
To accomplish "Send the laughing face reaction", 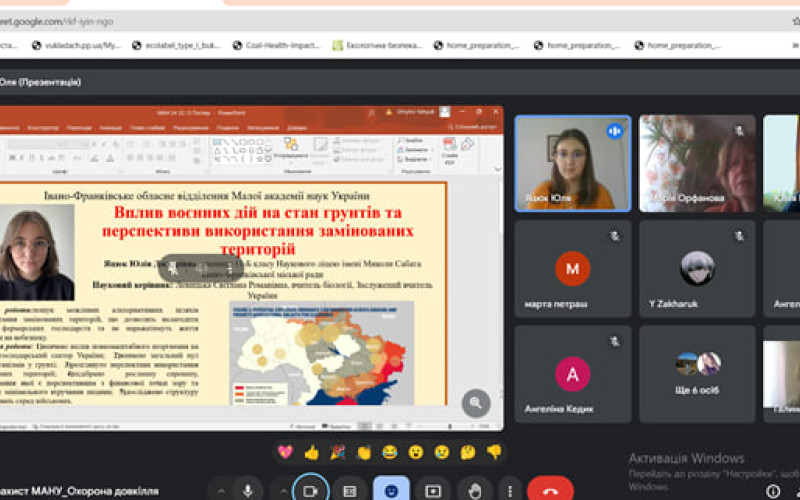I will click(390, 452).
